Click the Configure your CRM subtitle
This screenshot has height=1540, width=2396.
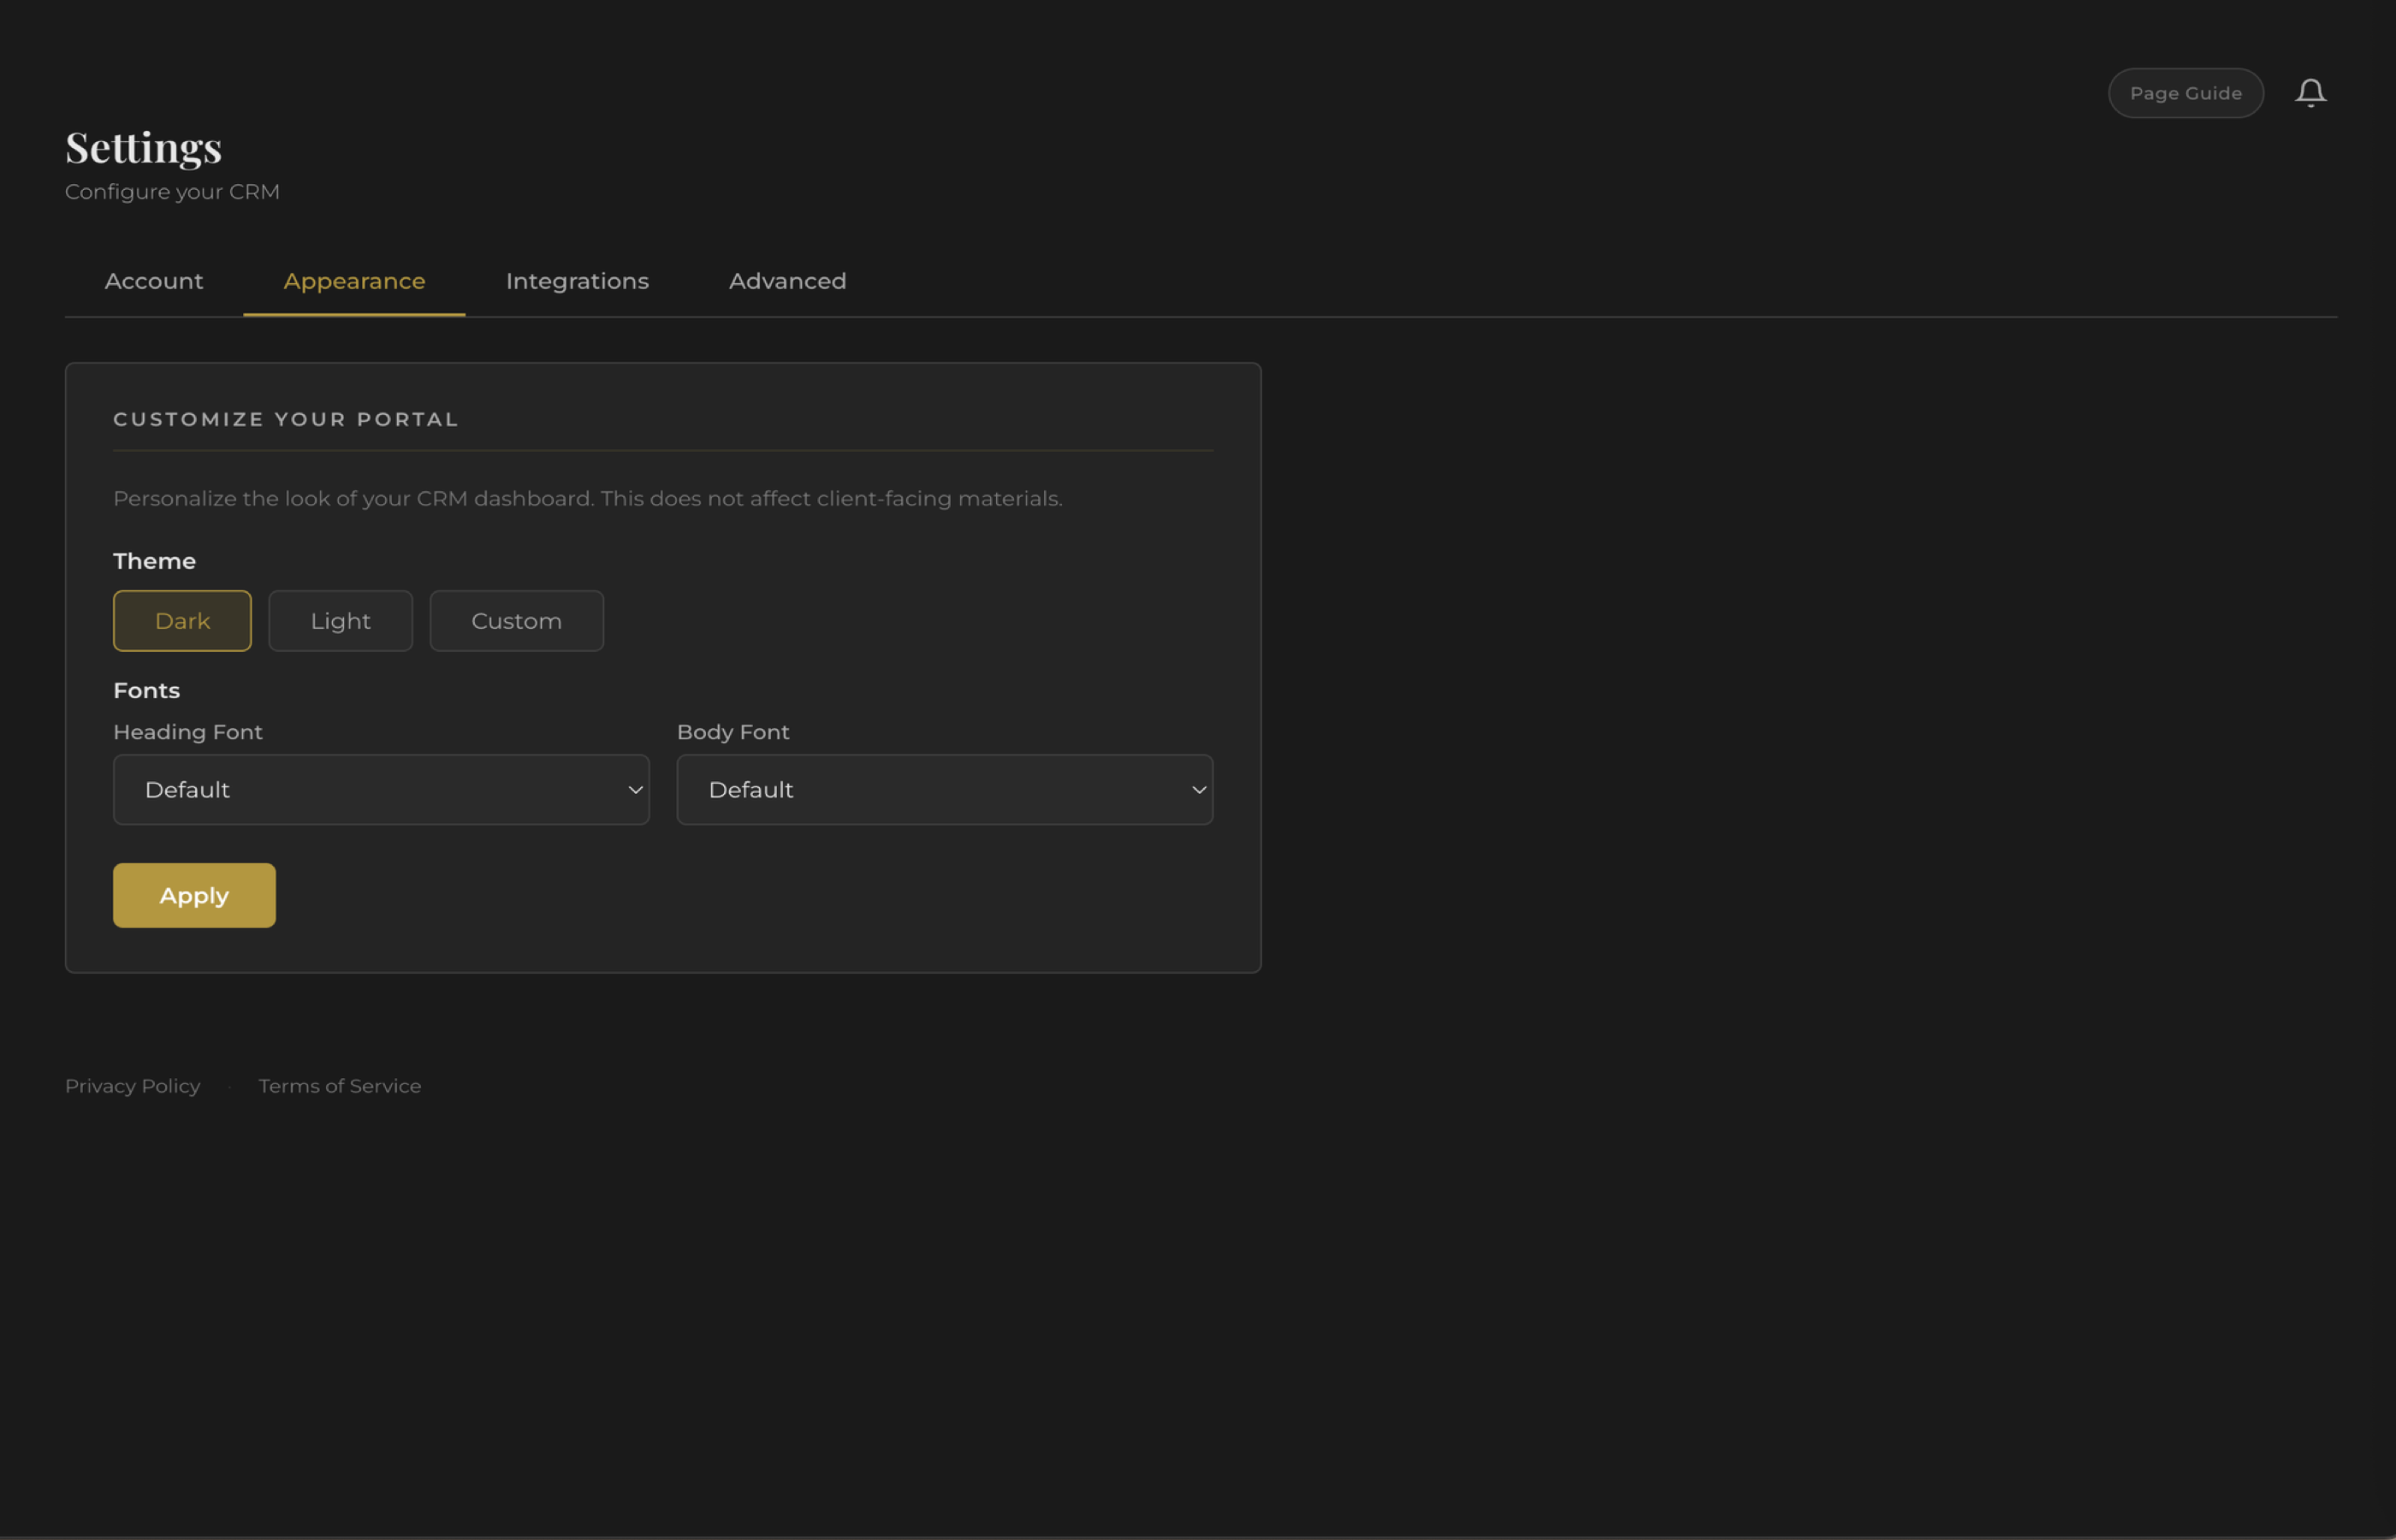[171, 191]
